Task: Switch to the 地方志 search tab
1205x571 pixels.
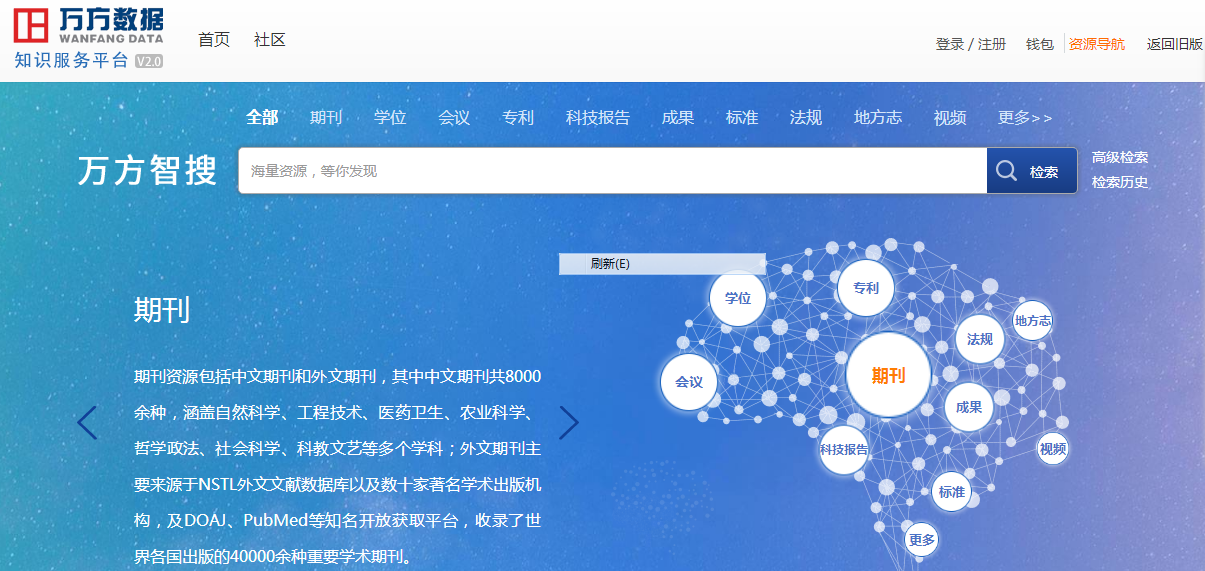Action: pyautogui.click(x=877, y=118)
